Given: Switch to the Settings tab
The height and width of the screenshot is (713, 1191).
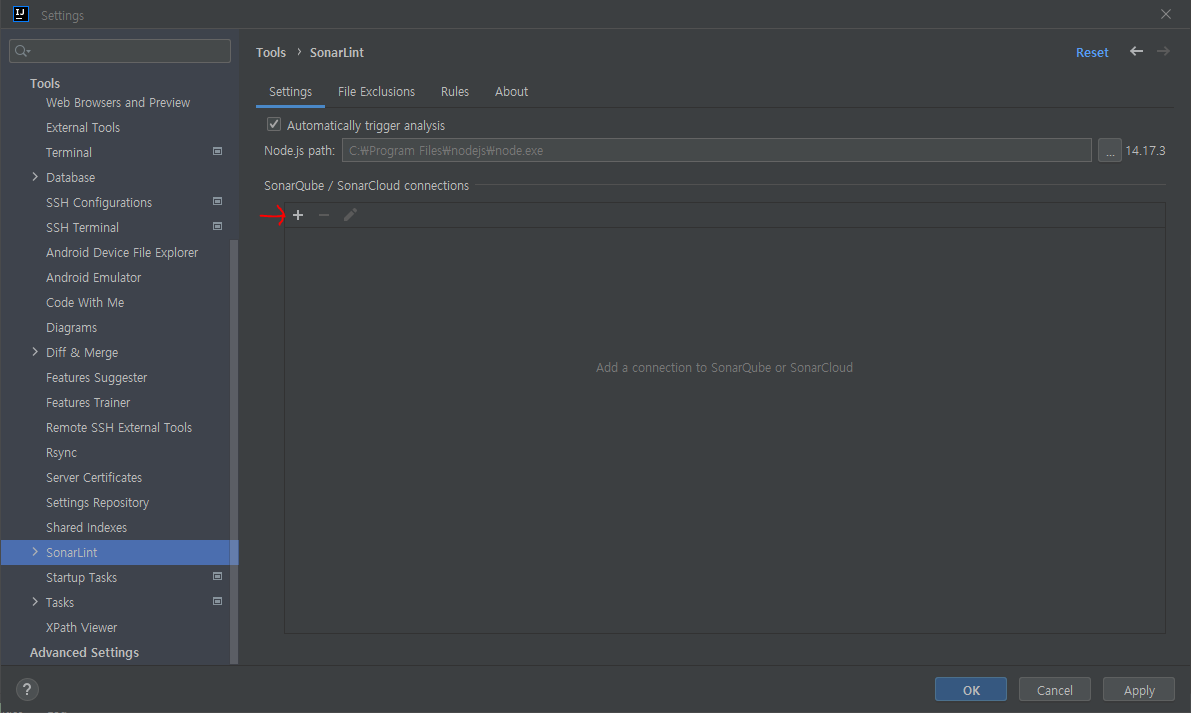Looking at the screenshot, I should point(290,92).
